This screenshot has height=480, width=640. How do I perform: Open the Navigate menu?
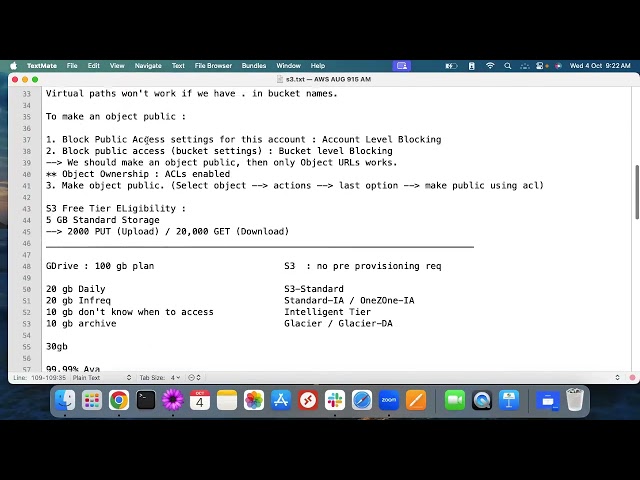click(148, 66)
